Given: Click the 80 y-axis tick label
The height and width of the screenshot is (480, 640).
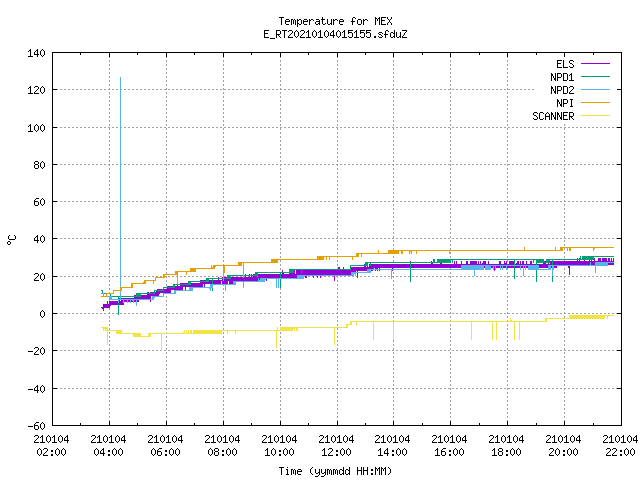Looking at the screenshot, I should [39, 165].
